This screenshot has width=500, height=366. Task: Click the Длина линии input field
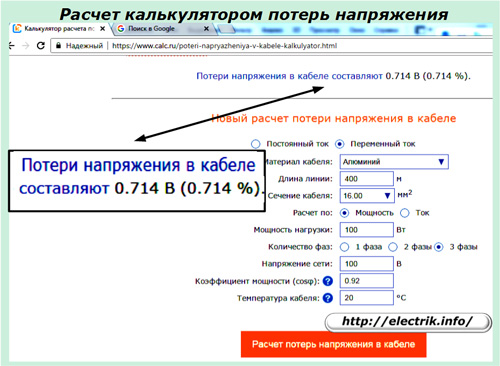367,179
